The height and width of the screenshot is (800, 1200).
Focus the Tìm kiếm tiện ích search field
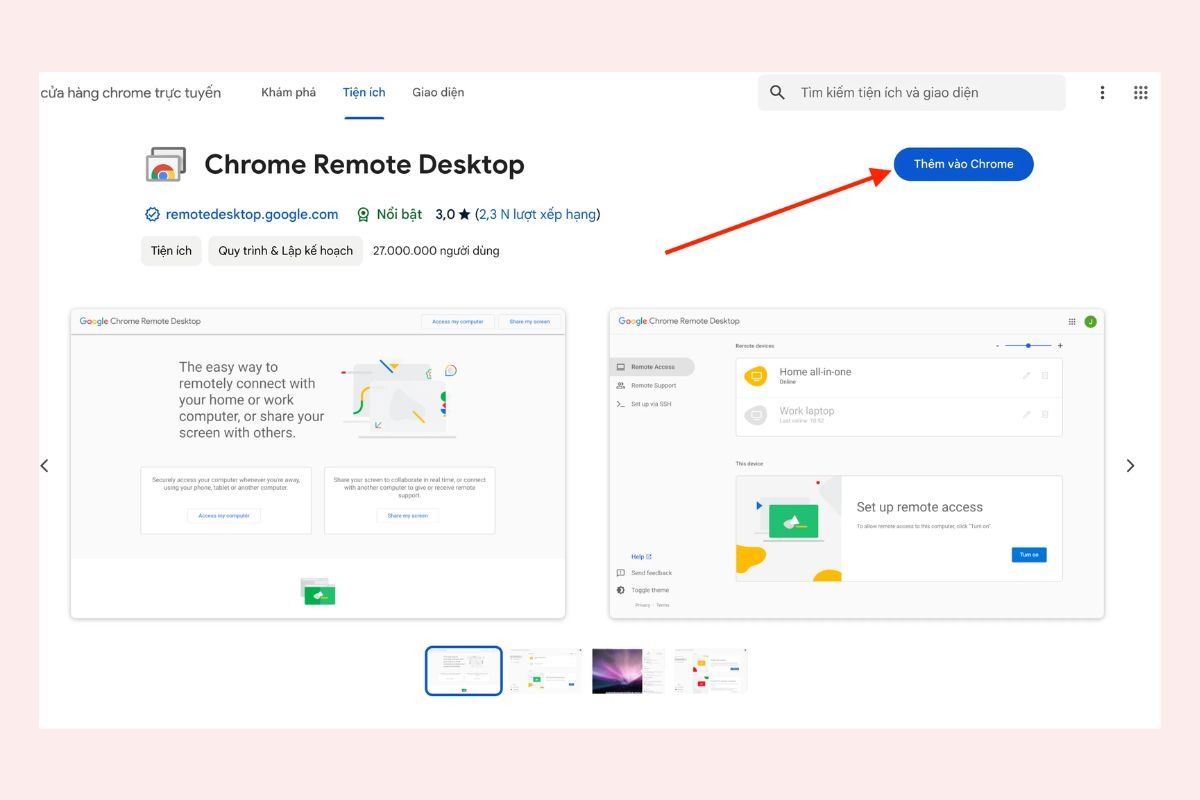click(911, 93)
